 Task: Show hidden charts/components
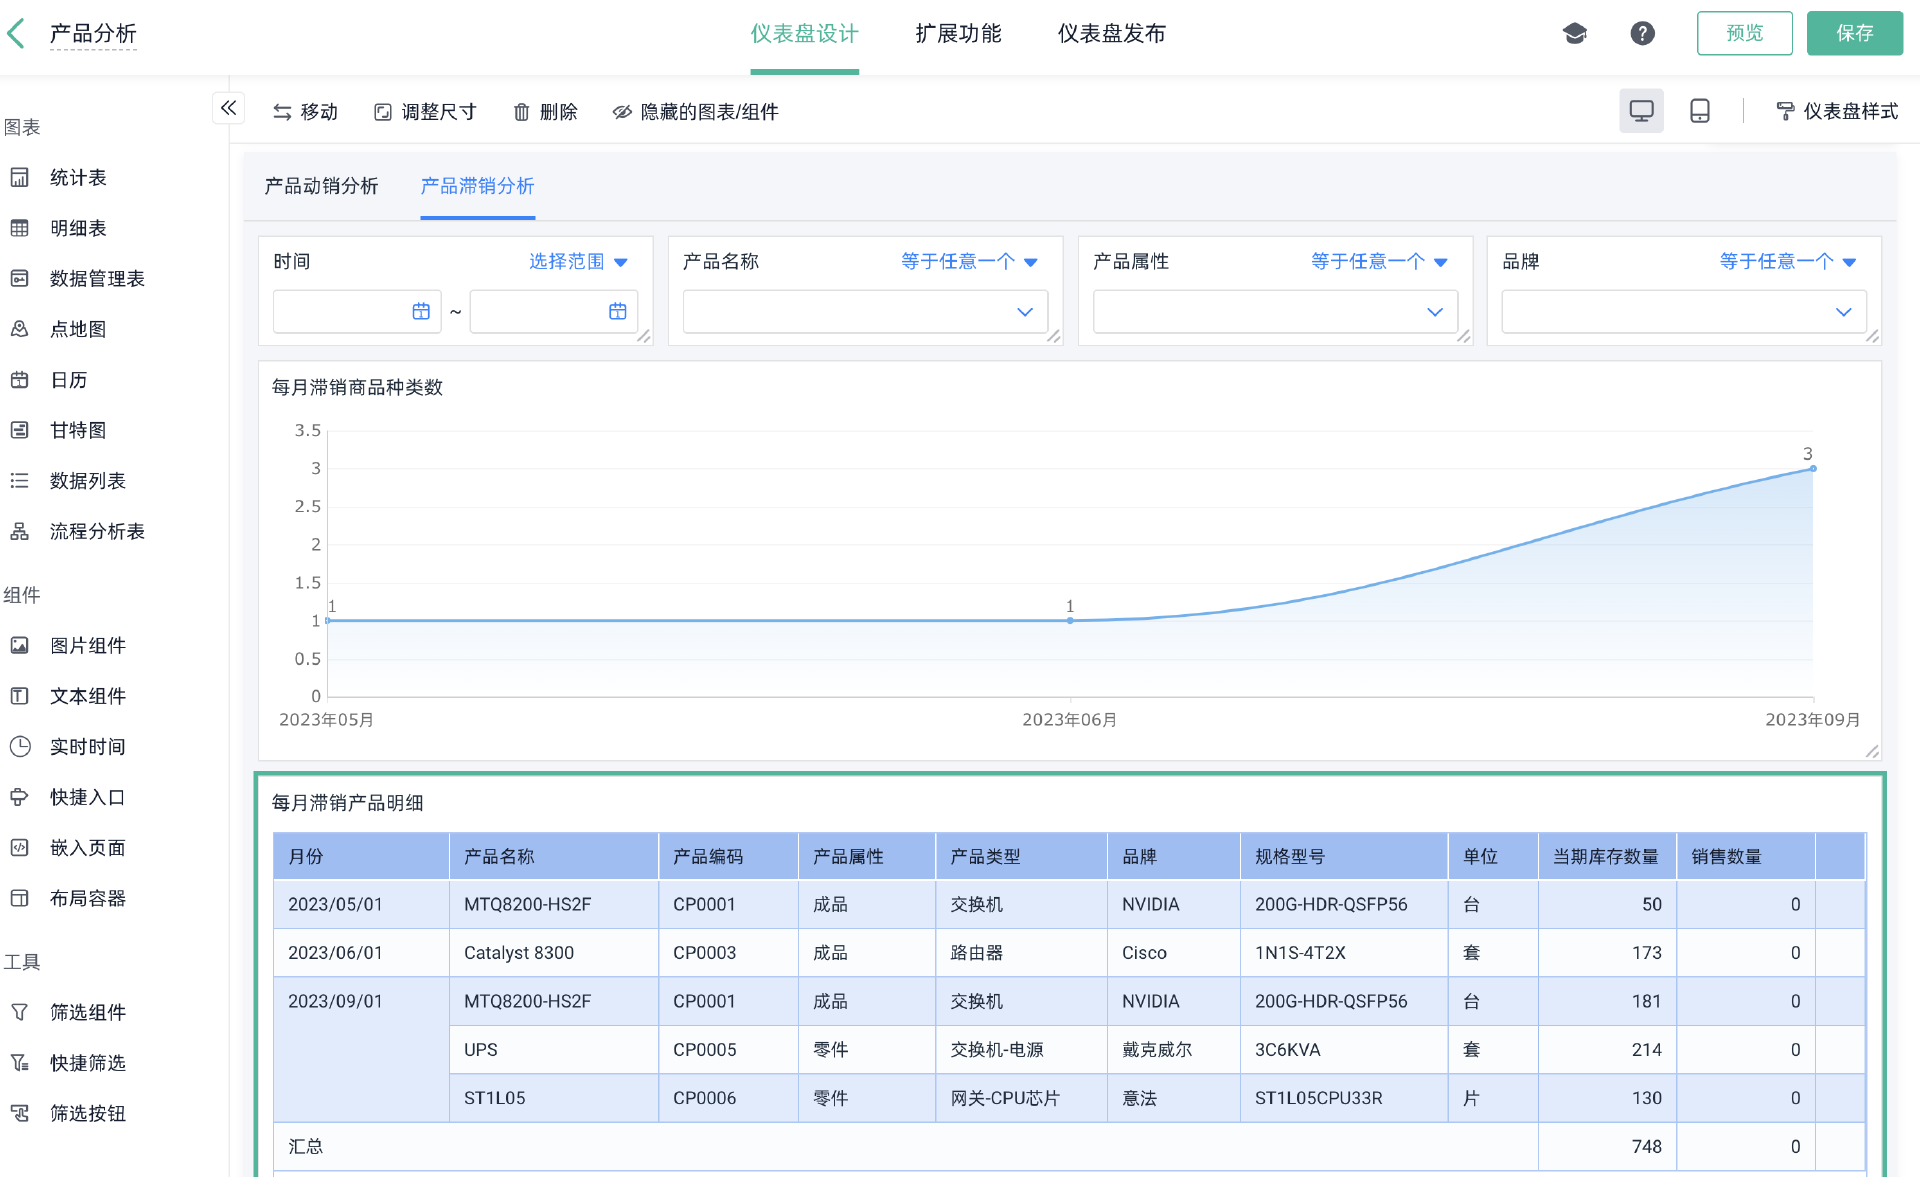696,112
